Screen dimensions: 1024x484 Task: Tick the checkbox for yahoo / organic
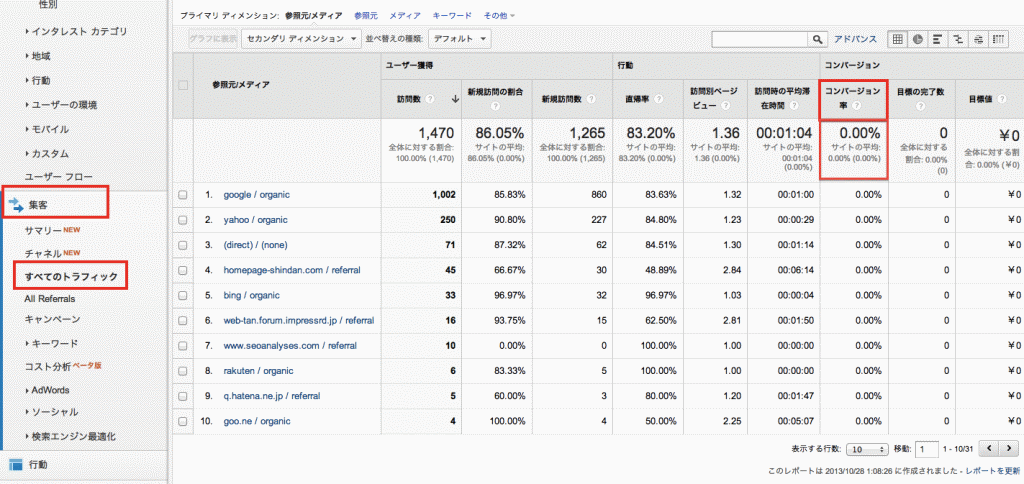pyautogui.click(x=183, y=220)
